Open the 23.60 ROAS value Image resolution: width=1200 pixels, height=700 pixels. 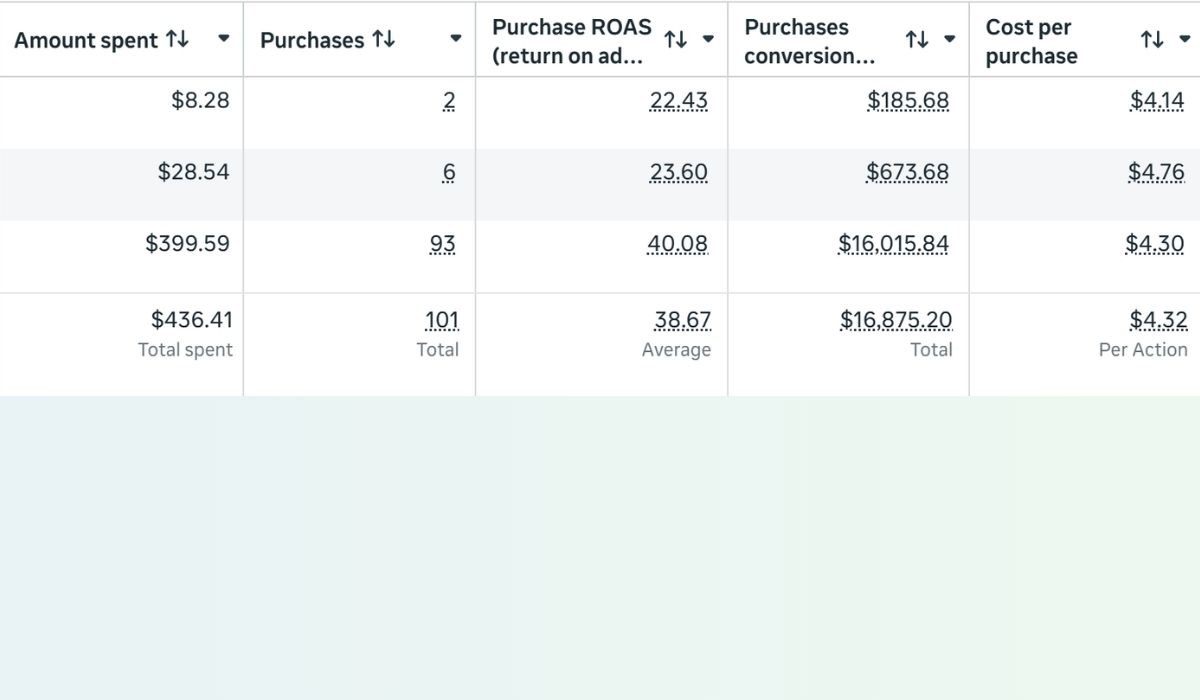pyautogui.click(x=678, y=173)
